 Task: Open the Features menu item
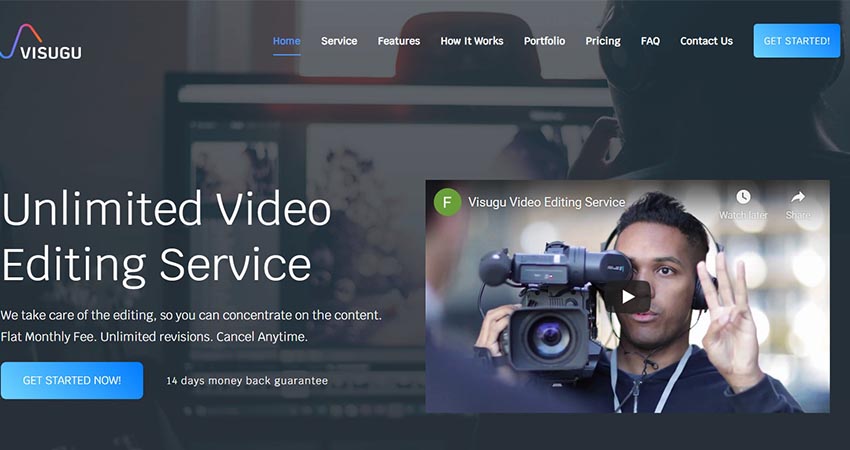tap(399, 41)
